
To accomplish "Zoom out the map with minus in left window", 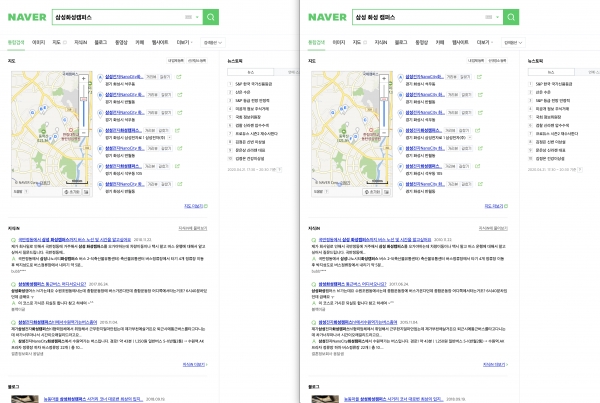I will point(83,132).
